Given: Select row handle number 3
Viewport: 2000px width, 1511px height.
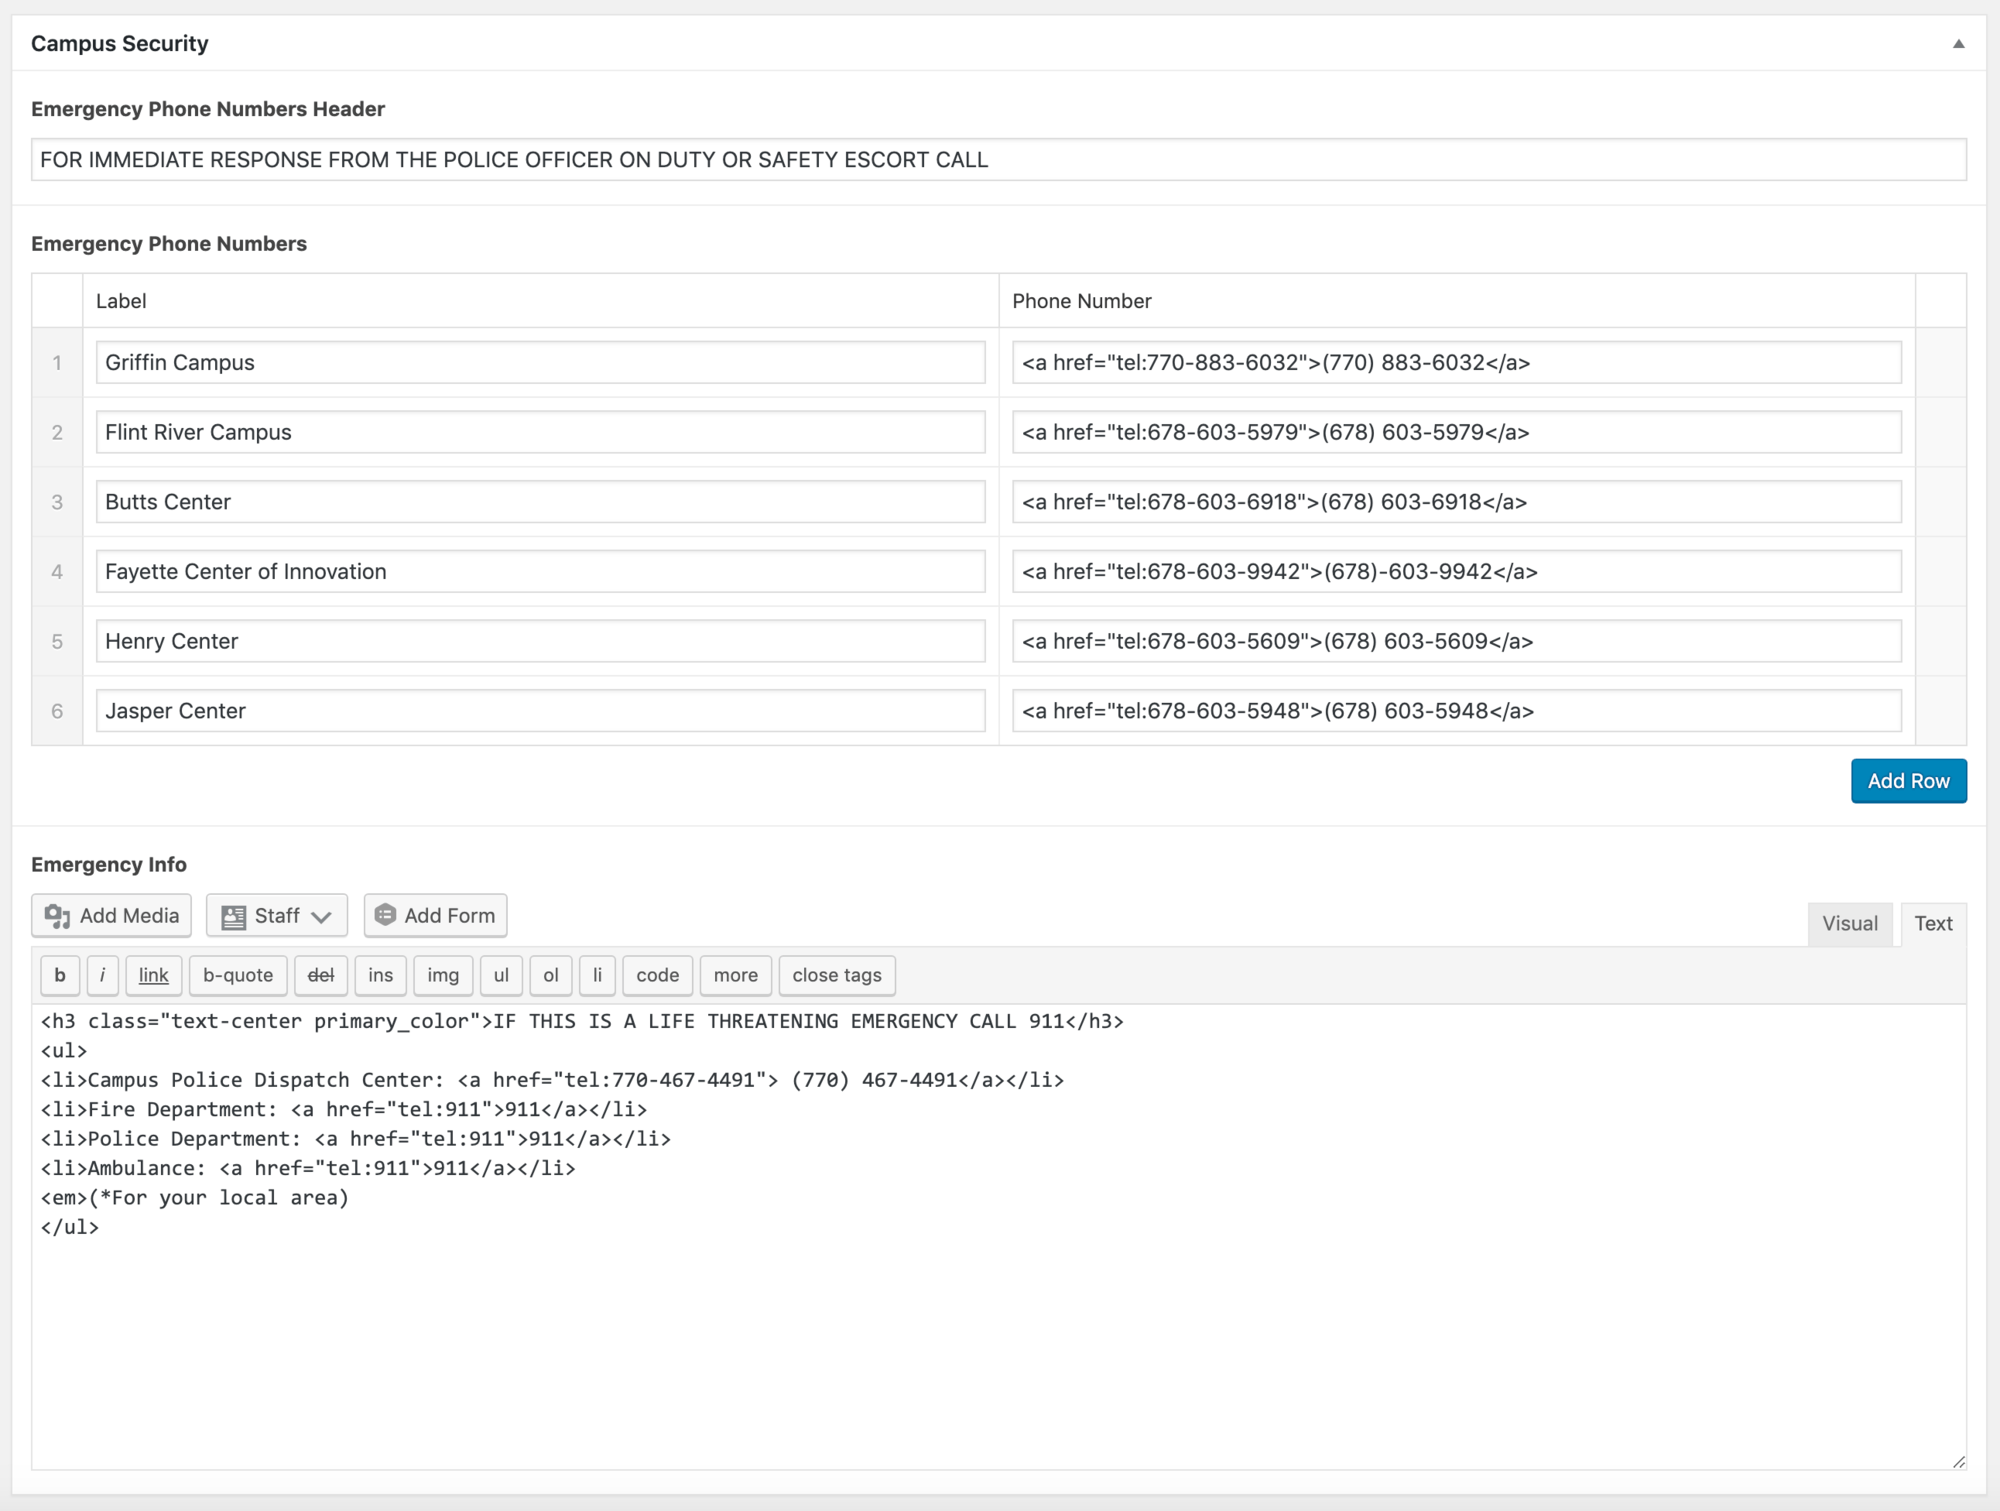Looking at the screenshot, I should pyautogui.click(x=57, y=502).
